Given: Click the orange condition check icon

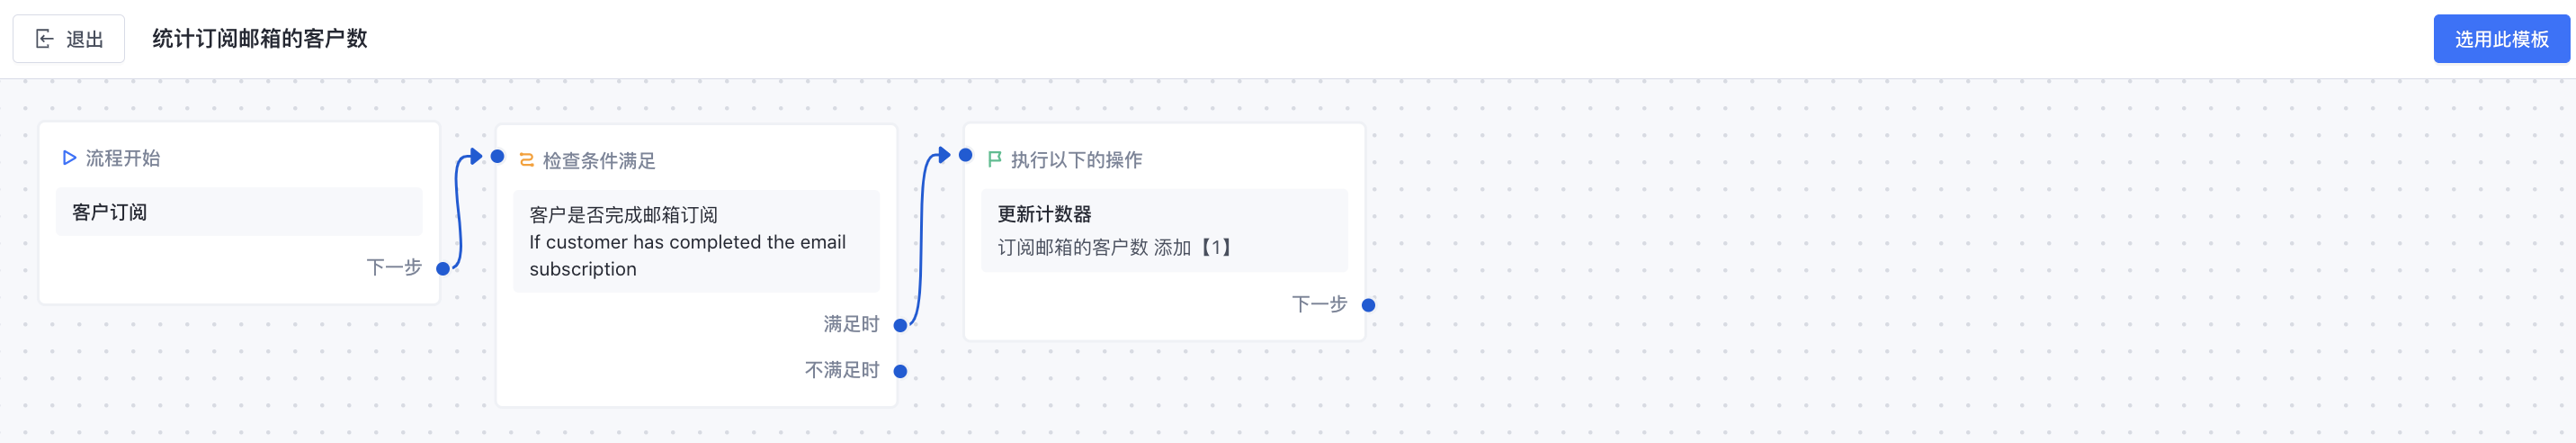Looking at the screenshot, I should point(526,160).
